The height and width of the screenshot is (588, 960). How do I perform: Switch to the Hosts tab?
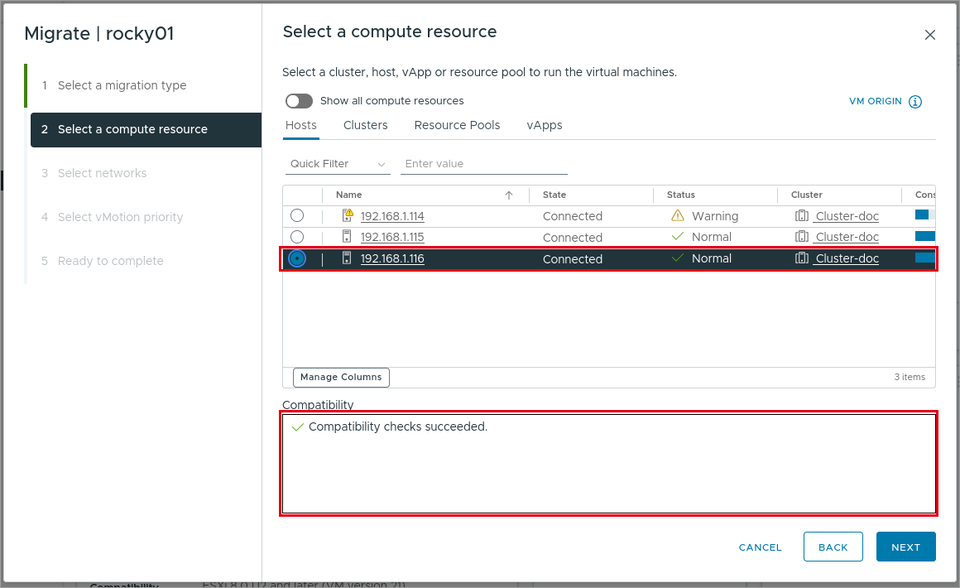(301, 125)
